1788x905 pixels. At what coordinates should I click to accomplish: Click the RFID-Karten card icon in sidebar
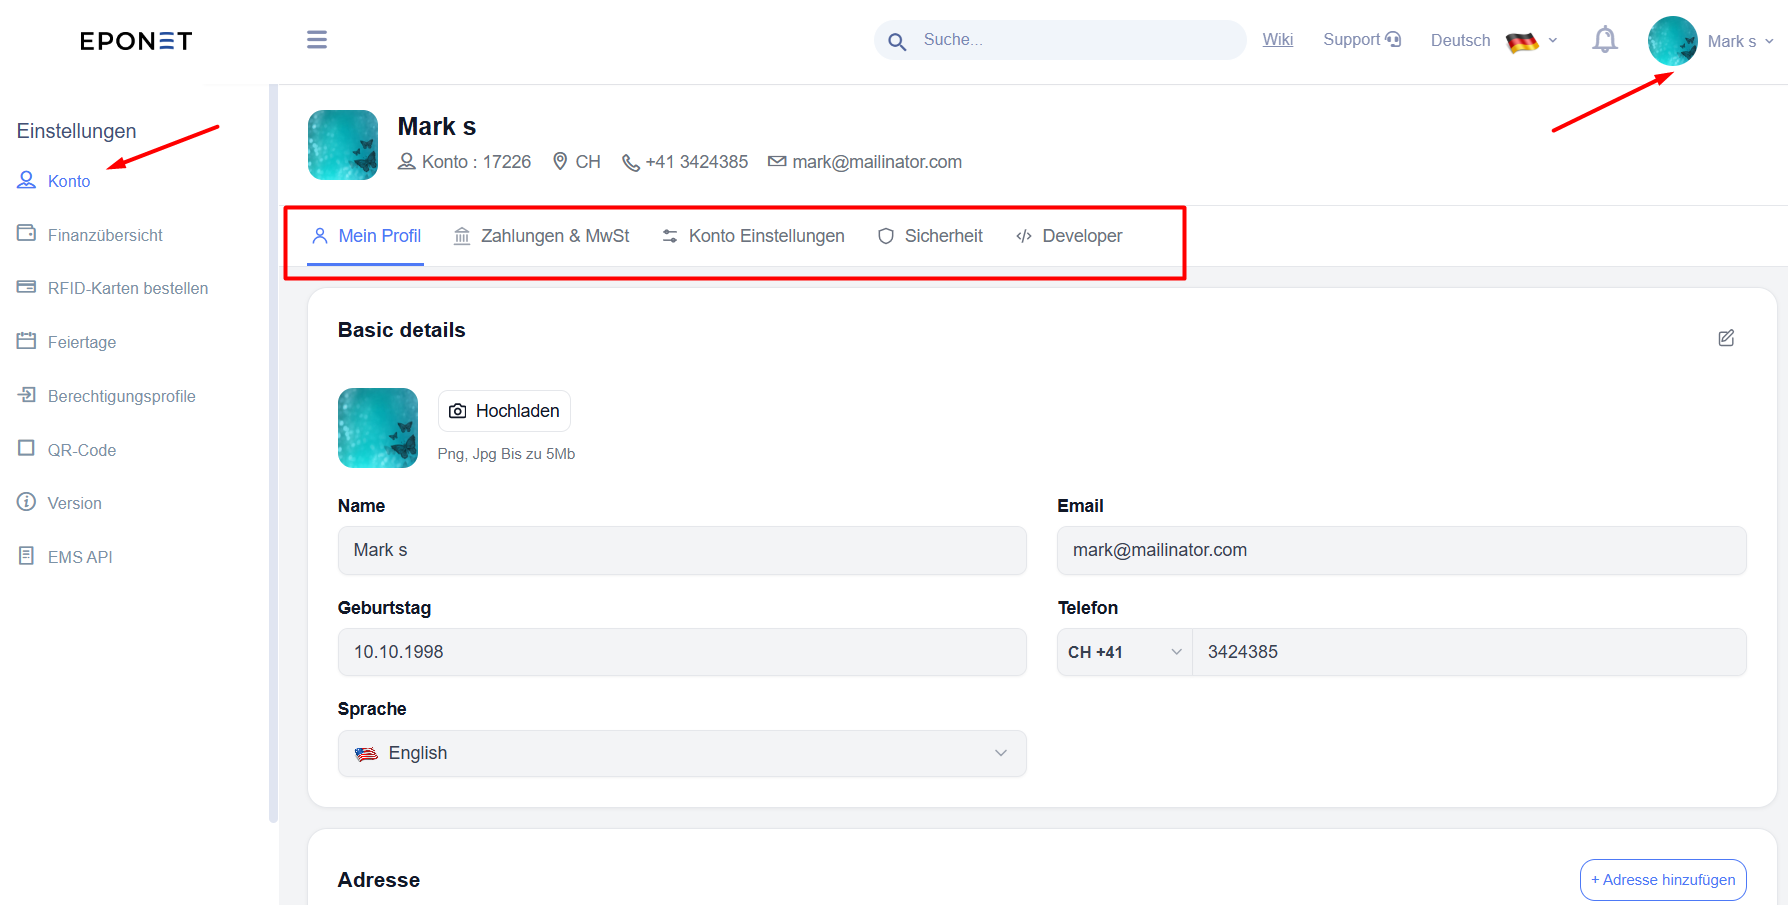tap(26, 287)
